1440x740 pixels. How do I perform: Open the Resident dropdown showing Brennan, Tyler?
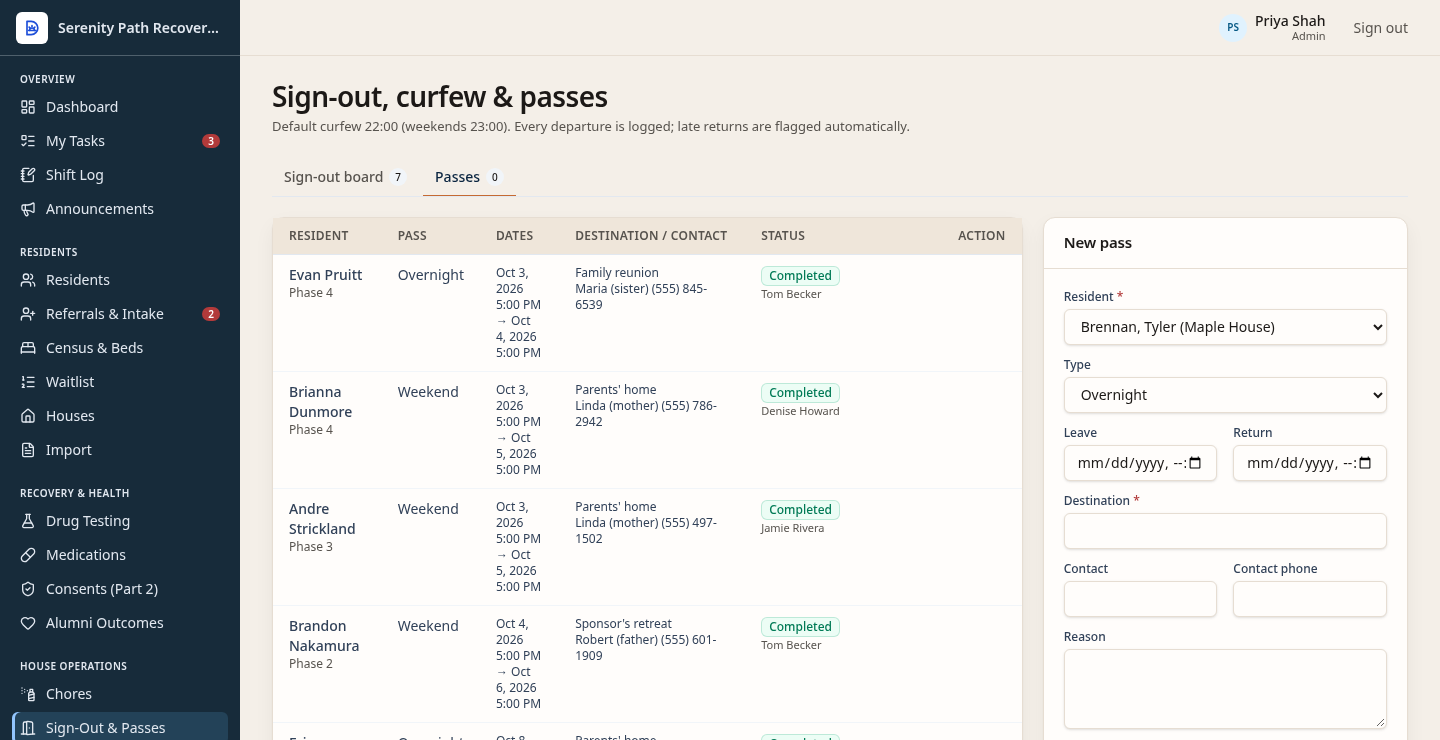(x=1225, y=327)
